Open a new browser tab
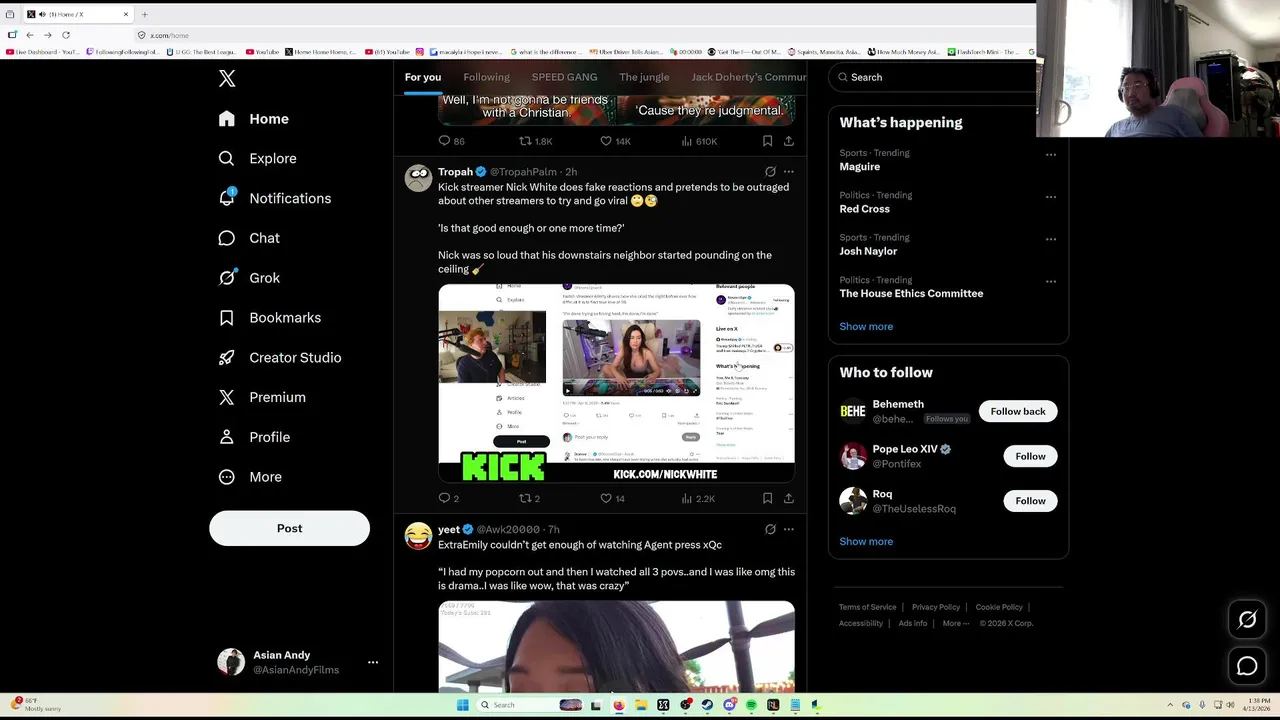 [144, 14]
